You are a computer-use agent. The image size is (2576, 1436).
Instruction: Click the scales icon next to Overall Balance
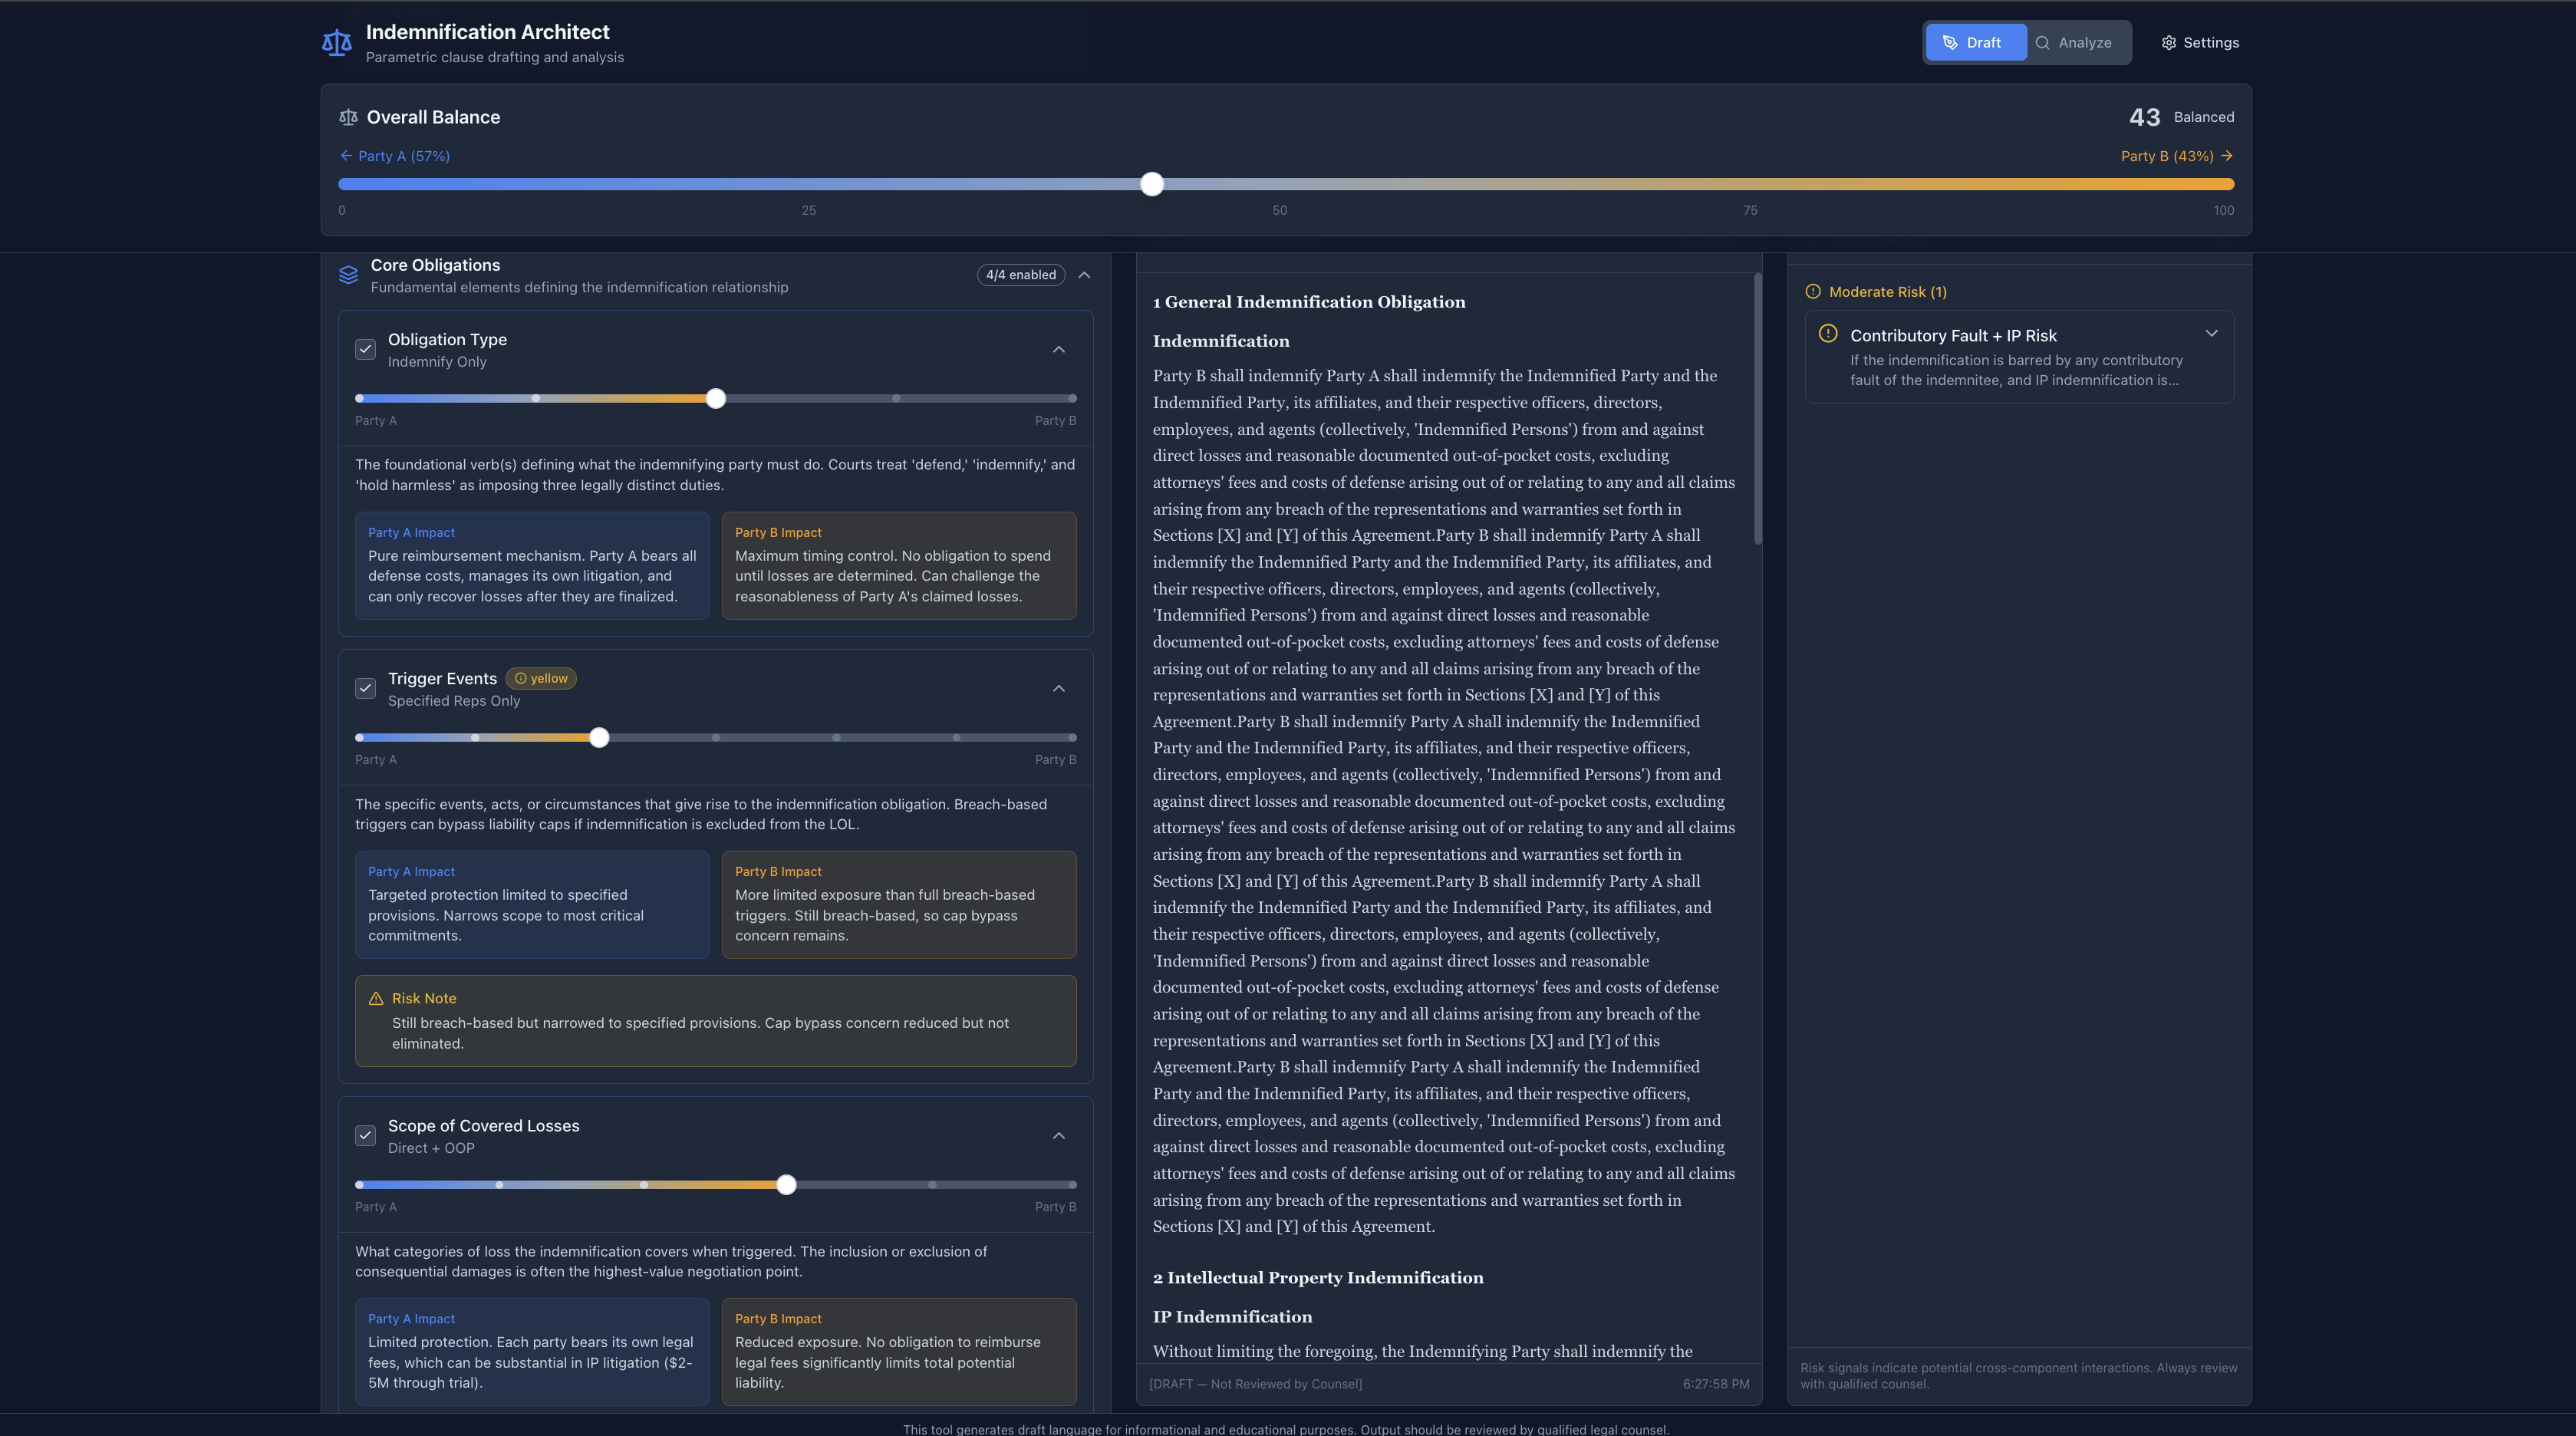[348, 117]
